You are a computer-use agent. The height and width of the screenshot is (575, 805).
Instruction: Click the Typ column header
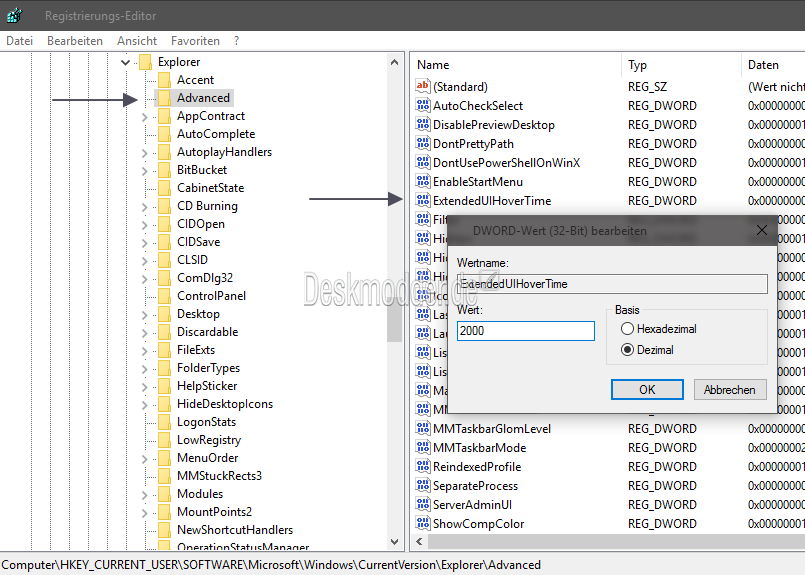point(638,65)
